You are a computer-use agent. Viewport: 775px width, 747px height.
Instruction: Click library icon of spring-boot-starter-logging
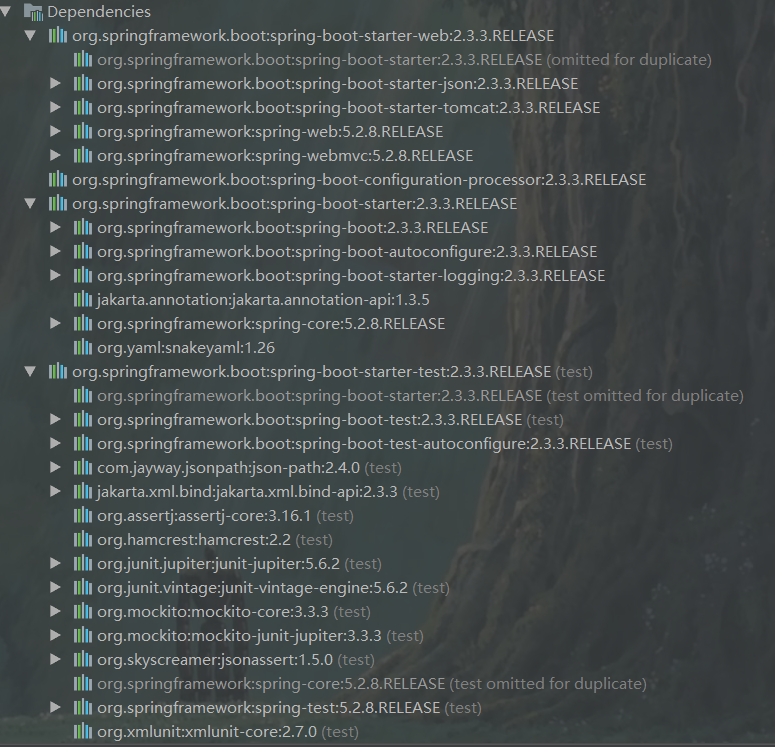tap(83, 275)
